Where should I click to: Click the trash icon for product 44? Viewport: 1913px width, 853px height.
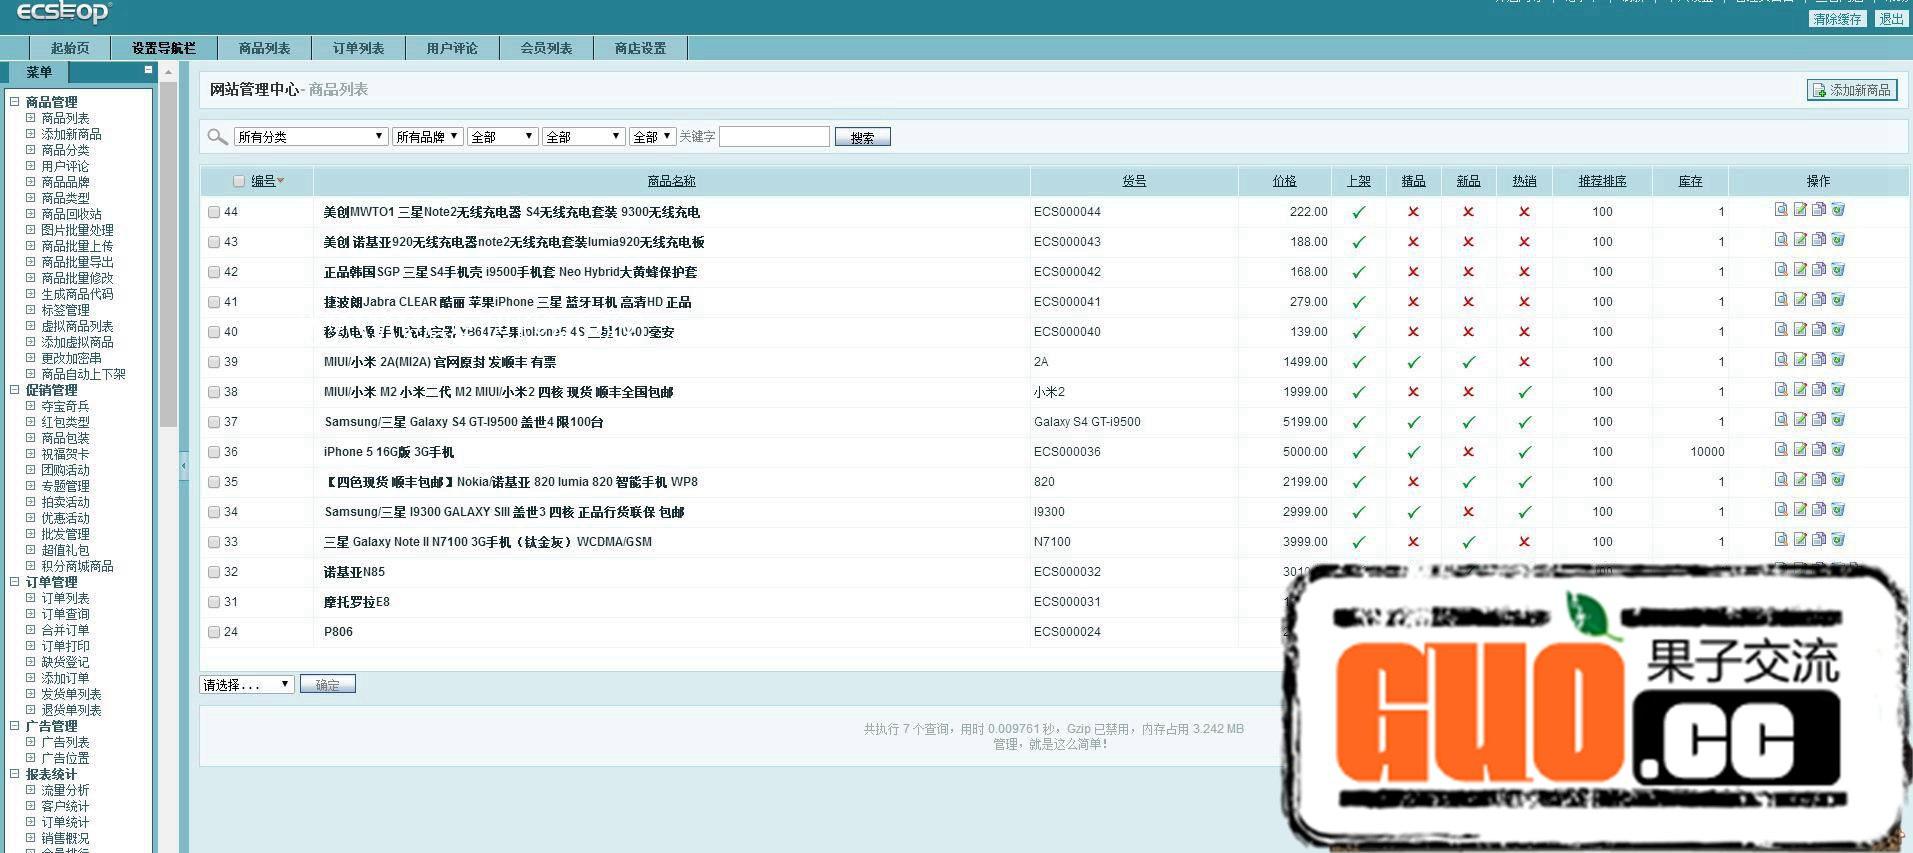[x=1838, y=210]
